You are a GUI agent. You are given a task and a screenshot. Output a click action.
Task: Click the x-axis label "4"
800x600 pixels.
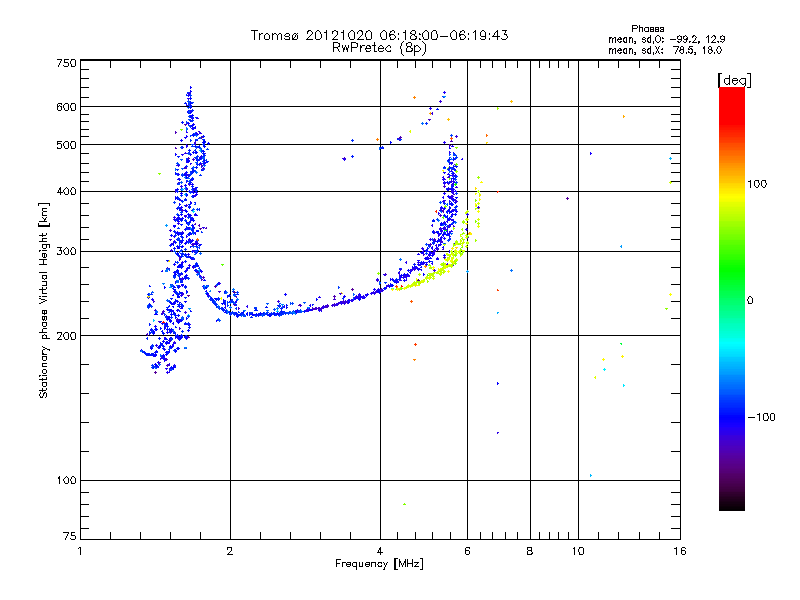coord(380,551)
